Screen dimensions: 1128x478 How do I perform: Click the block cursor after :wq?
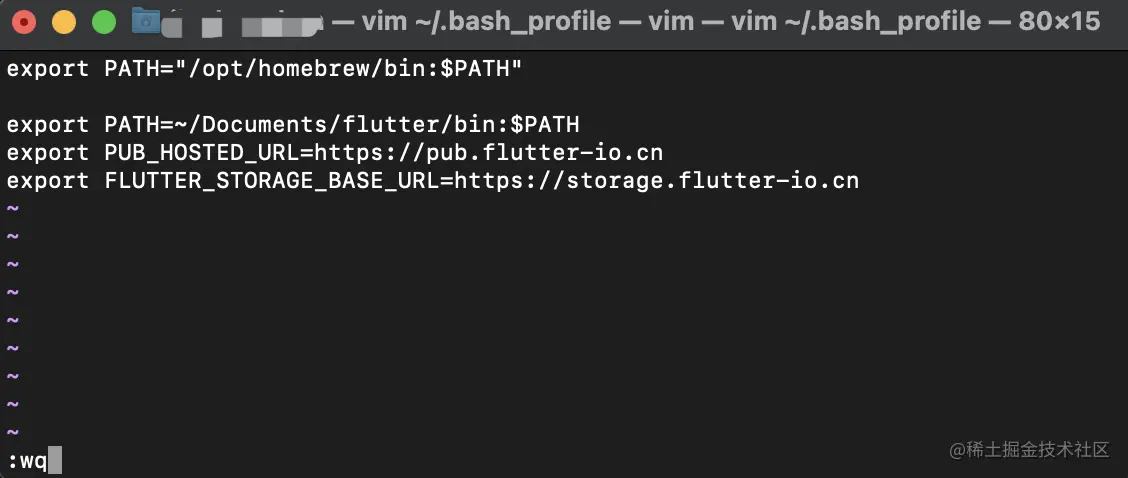[55, 461]
